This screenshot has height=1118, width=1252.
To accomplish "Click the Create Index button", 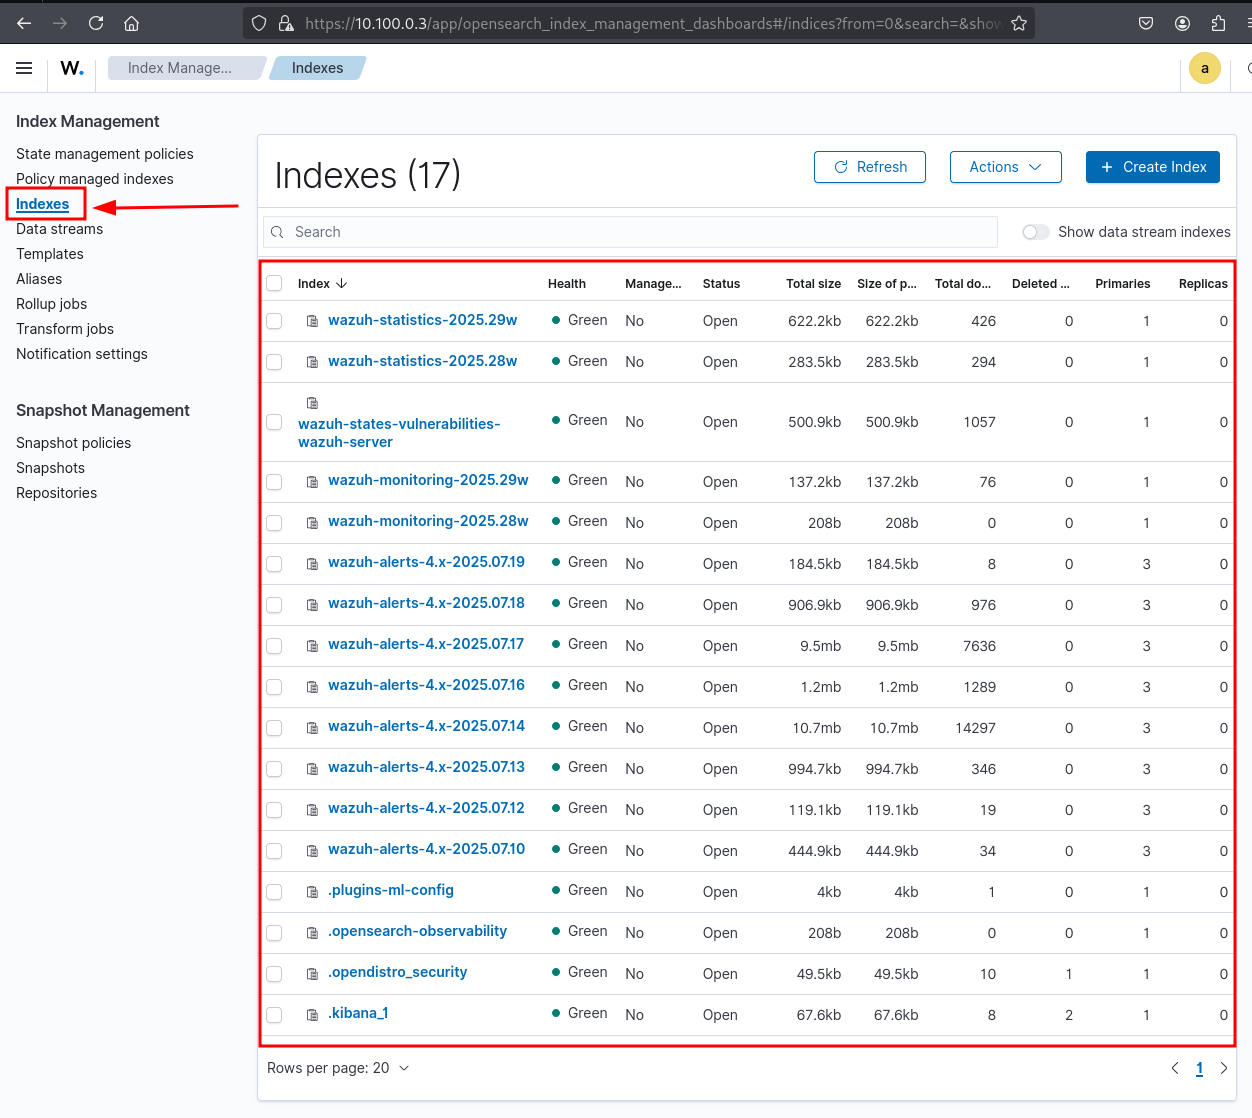I will point(1153,167).
